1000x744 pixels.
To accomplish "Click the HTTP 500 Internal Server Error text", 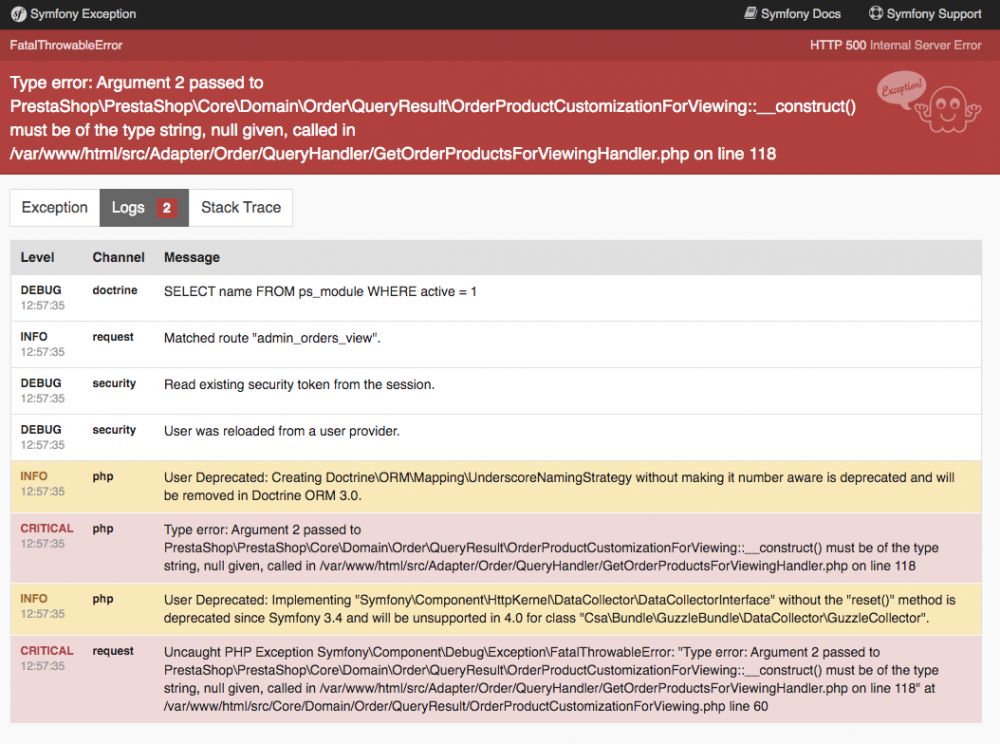I will pos(895,45).
